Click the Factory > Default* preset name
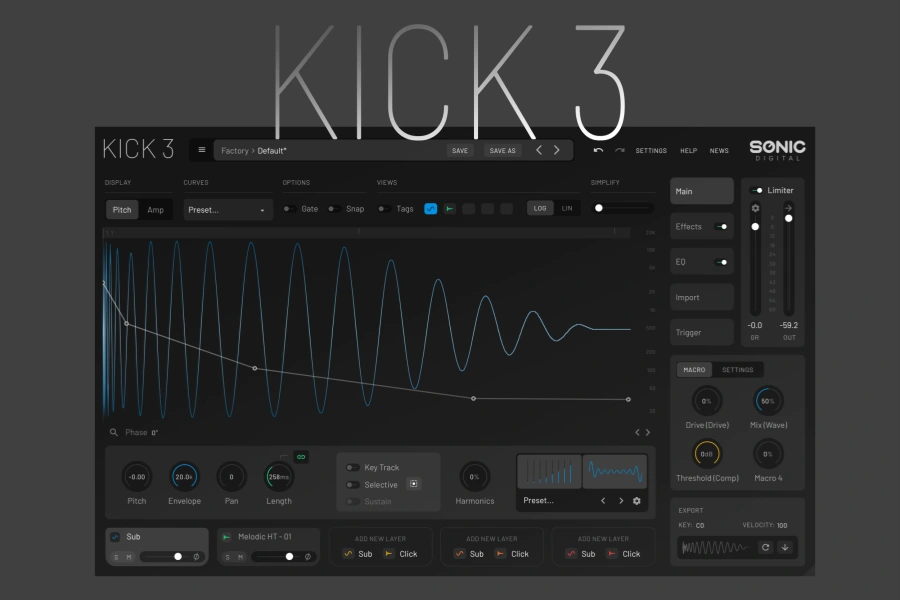The image size is (900, 600). pyautogui.click(x=254, y=150)
